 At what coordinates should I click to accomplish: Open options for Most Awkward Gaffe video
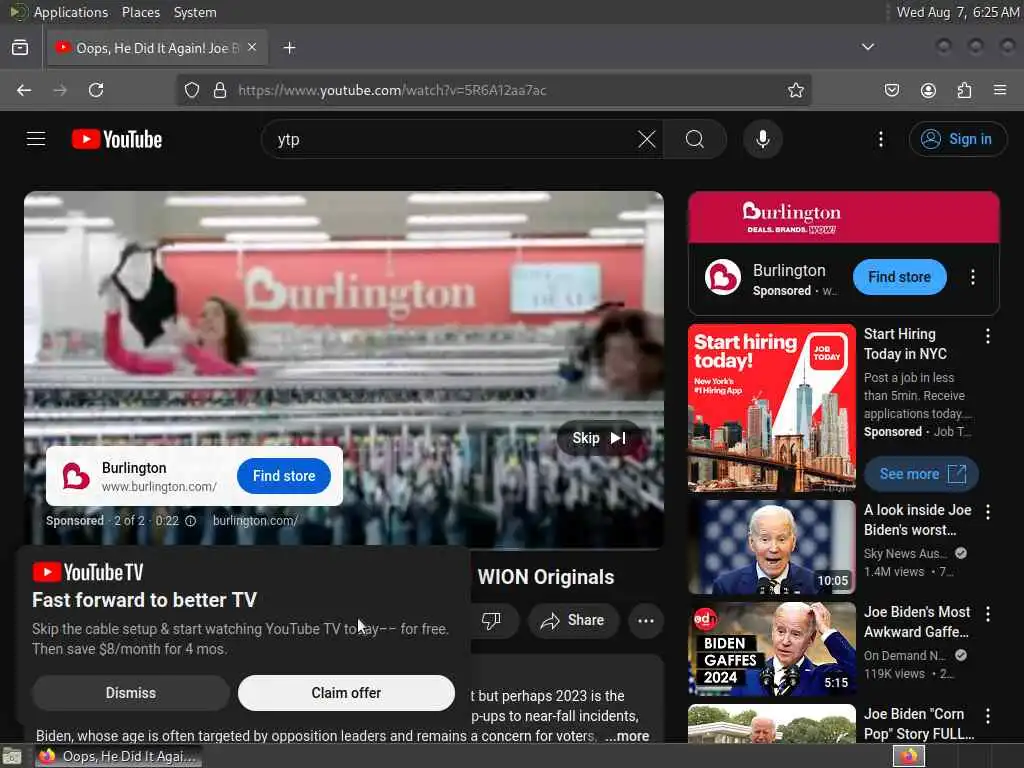(x=987, y=614)
